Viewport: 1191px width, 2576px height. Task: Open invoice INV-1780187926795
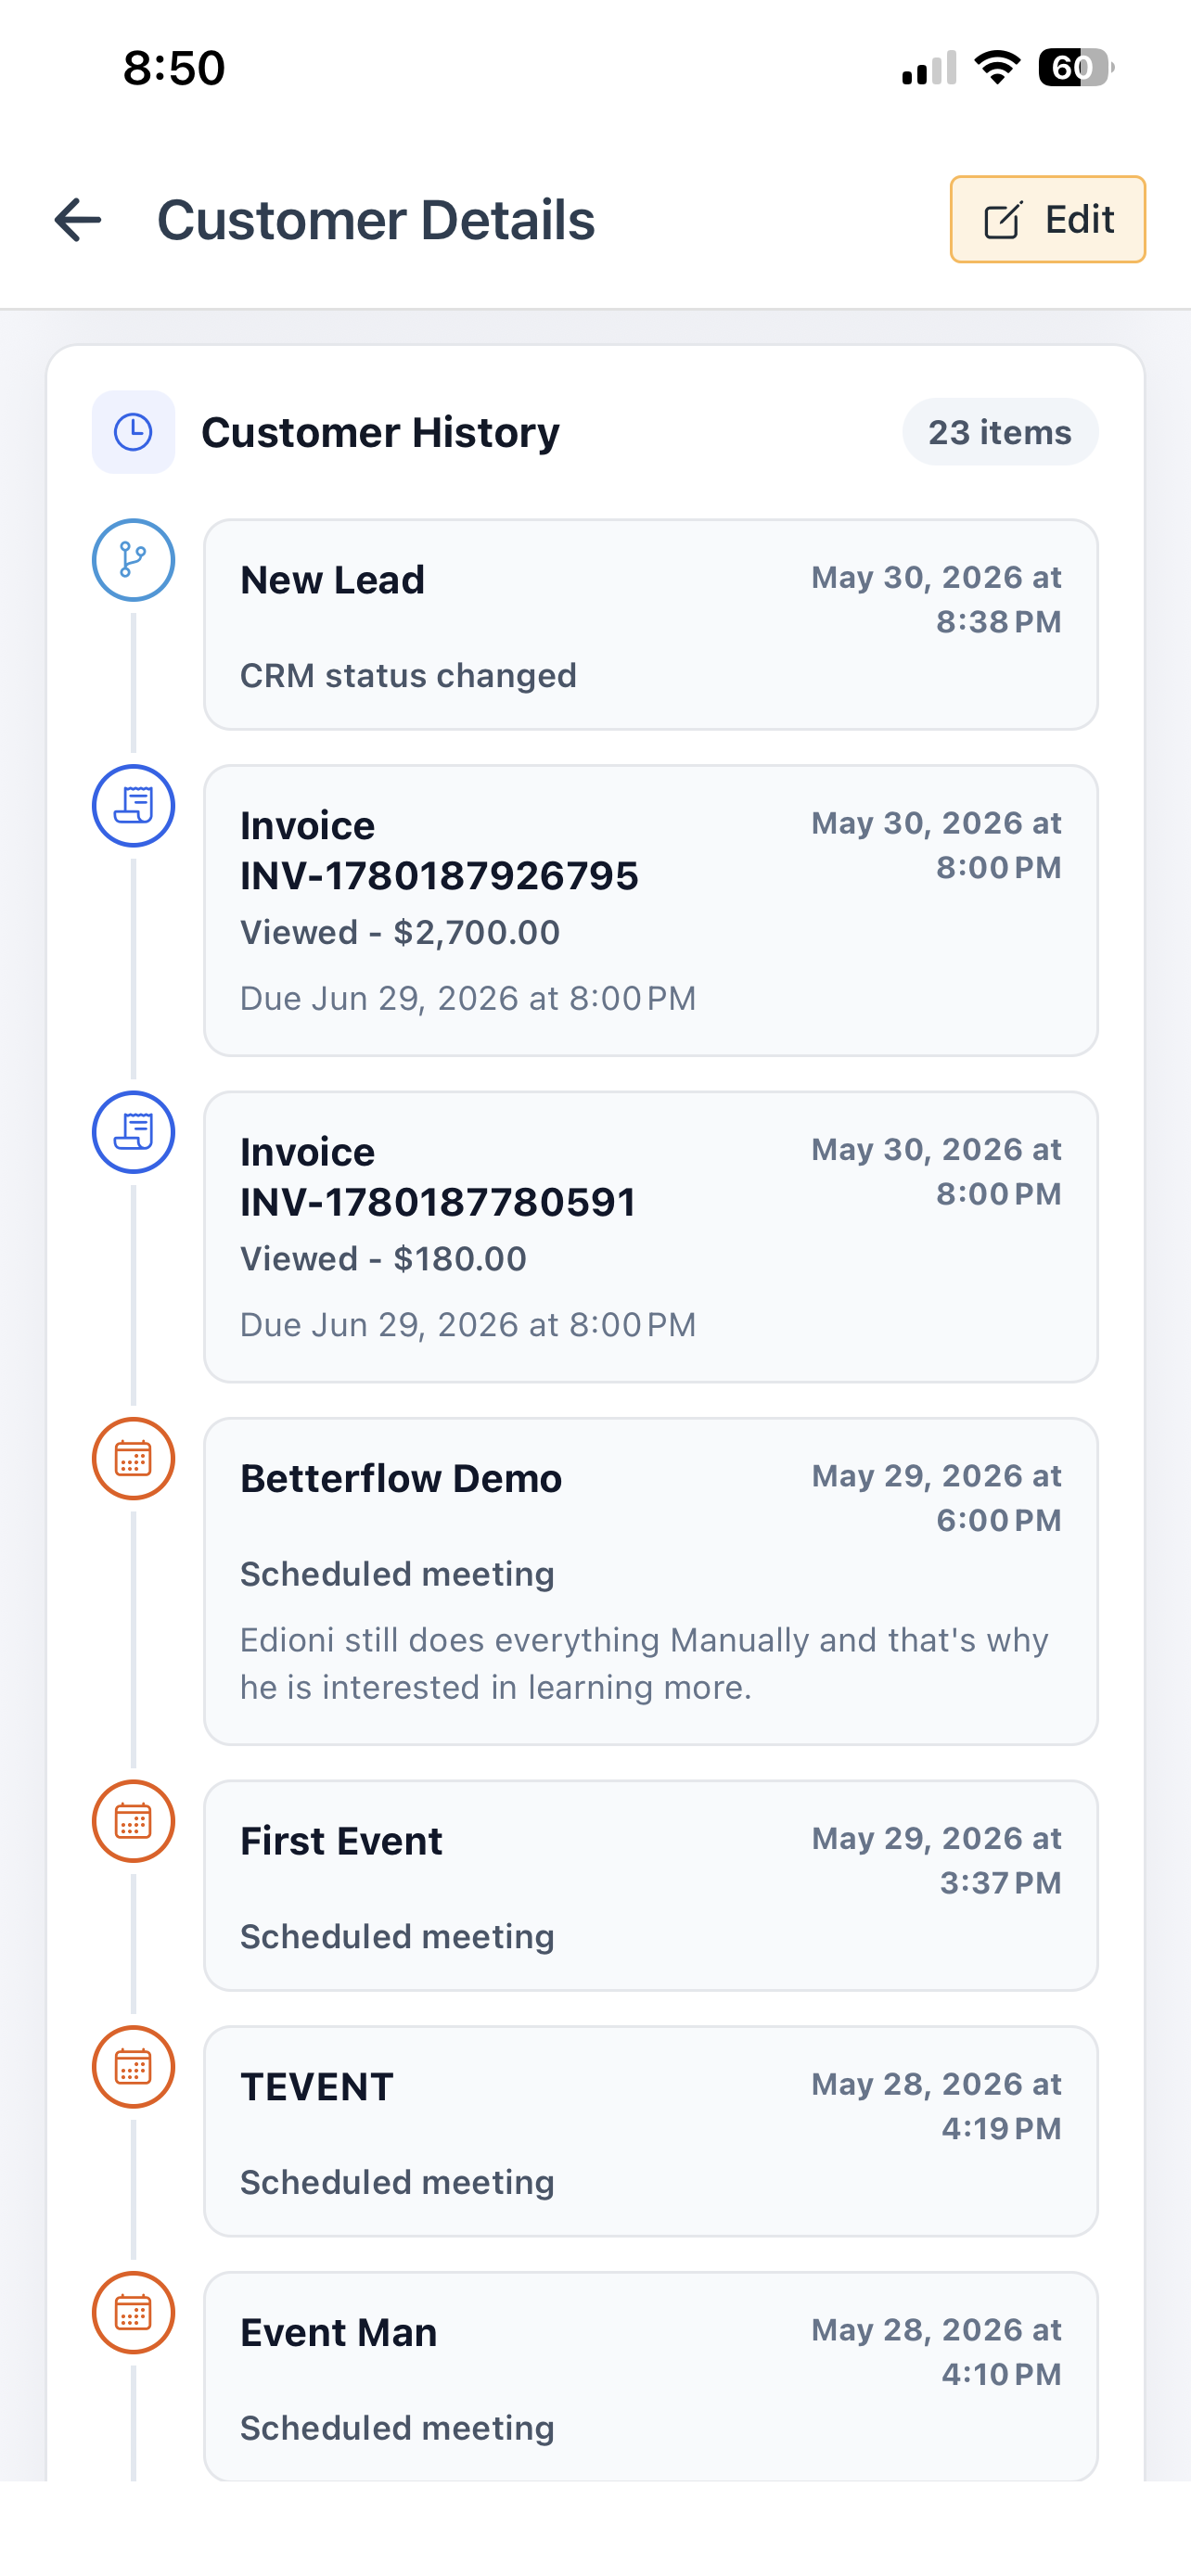pos(439,851)
